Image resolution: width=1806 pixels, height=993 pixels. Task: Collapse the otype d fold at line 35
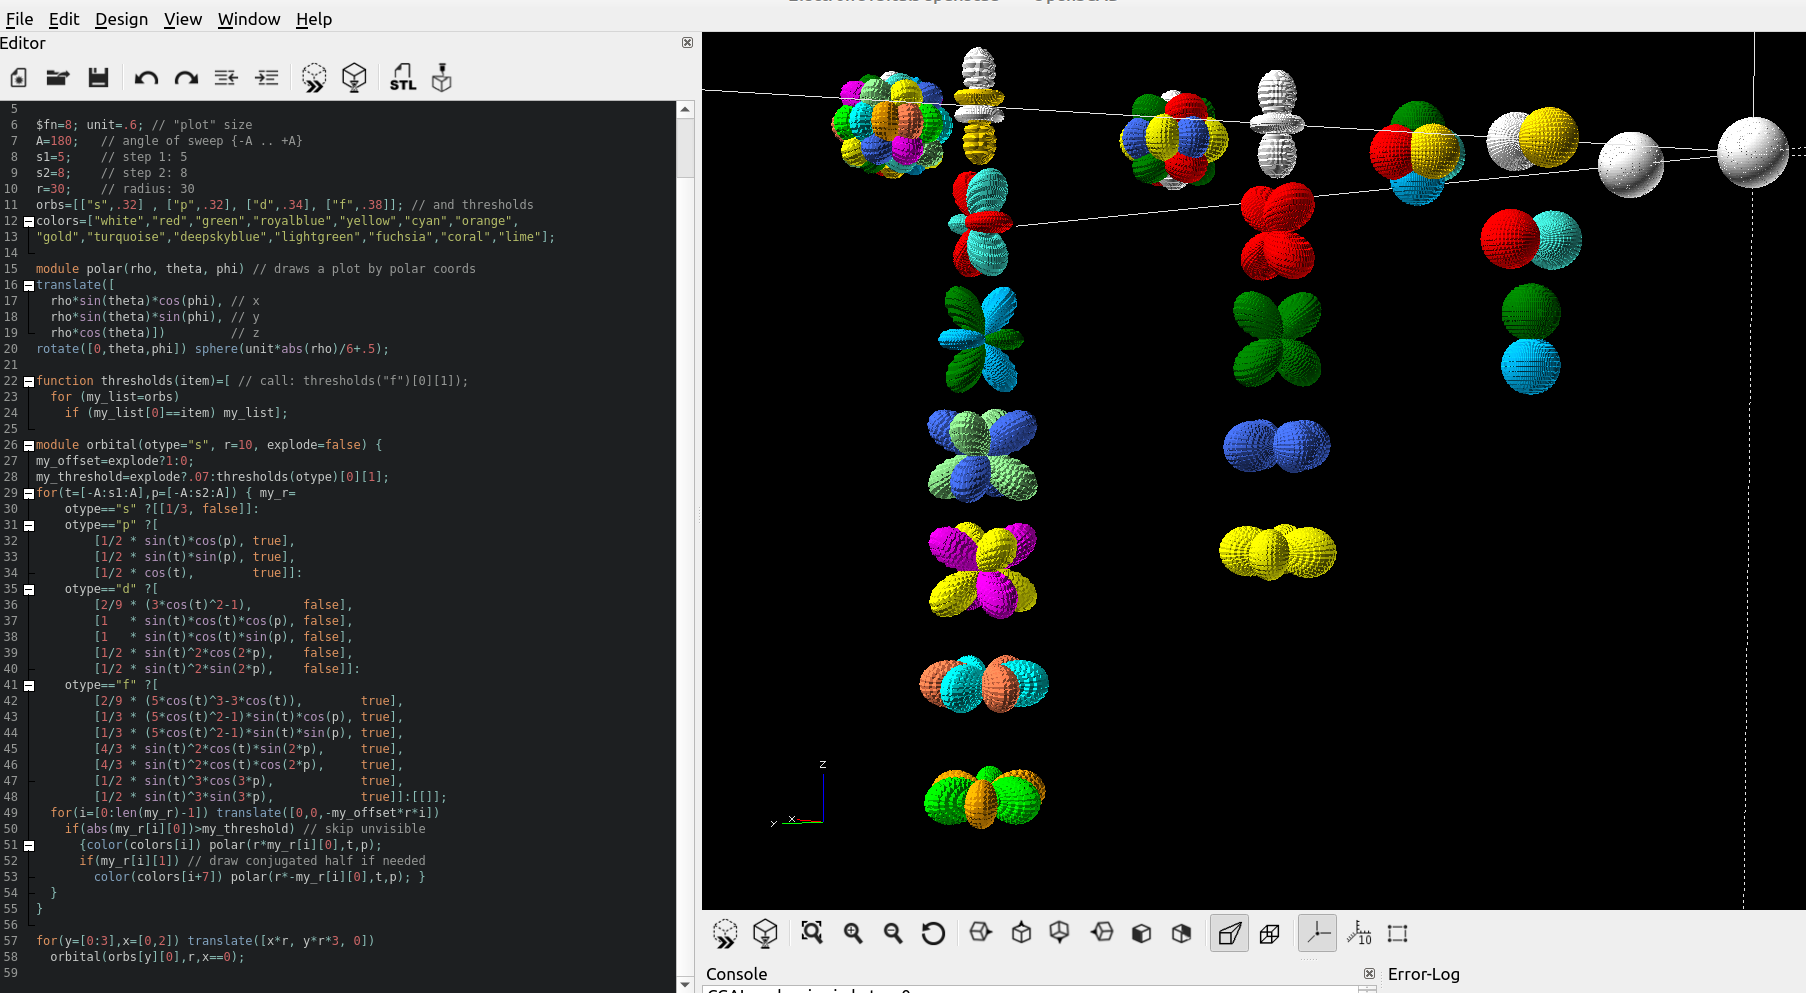[x=29, y=590]
